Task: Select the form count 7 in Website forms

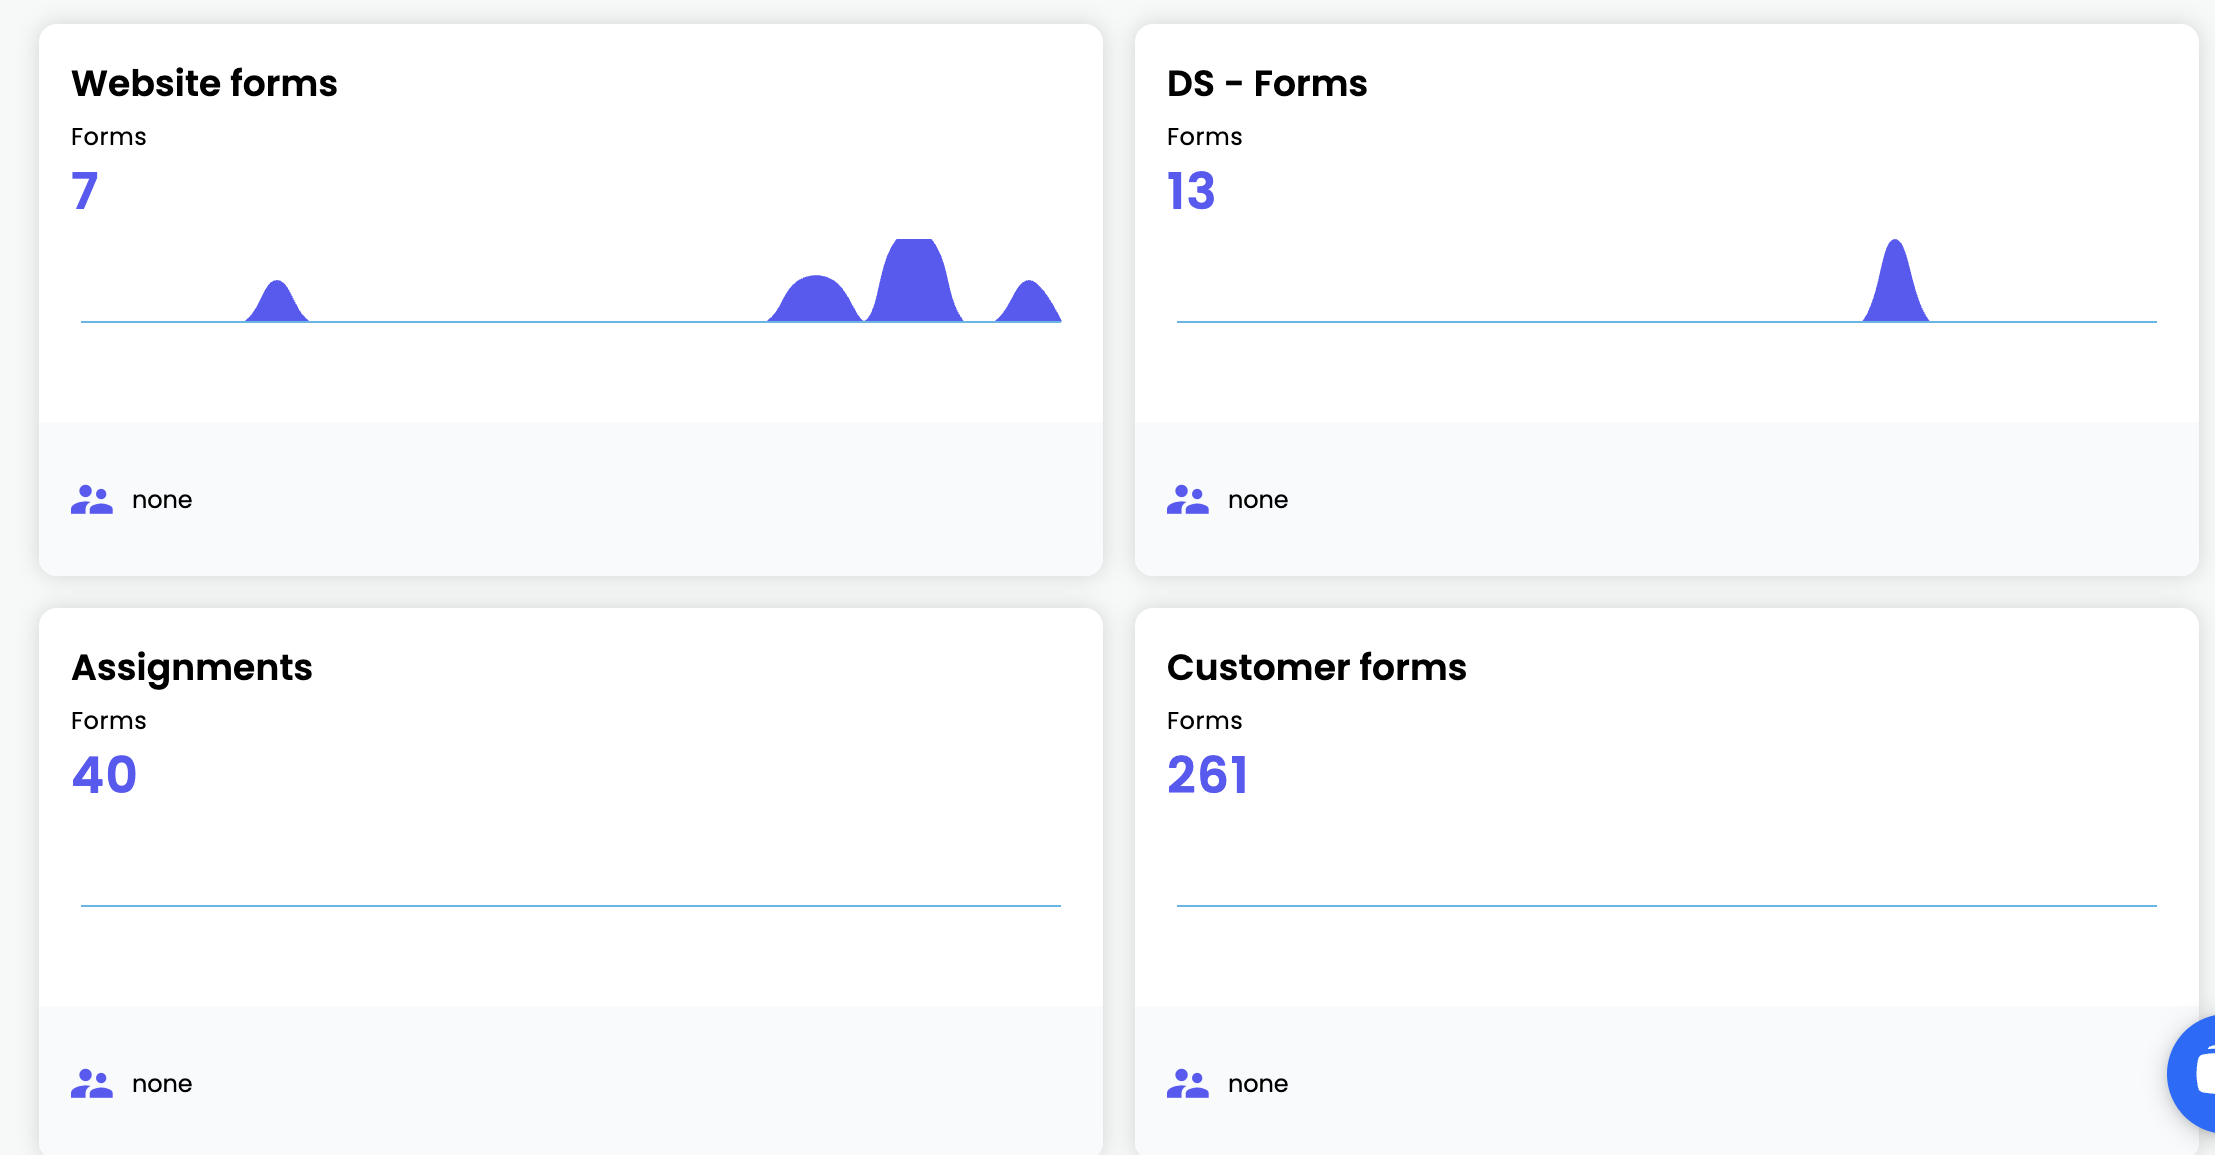Action: tap(85, 190)
